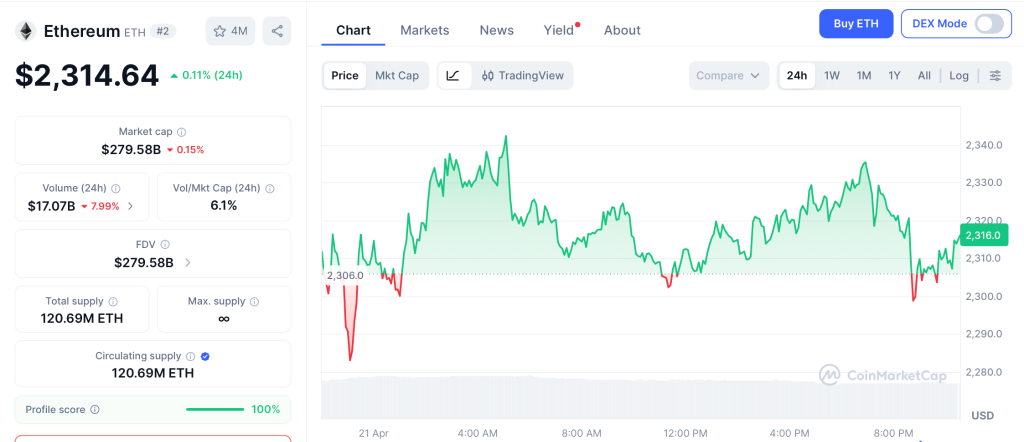Switch chart to Mkt Cap view

(x=397, y=76)
